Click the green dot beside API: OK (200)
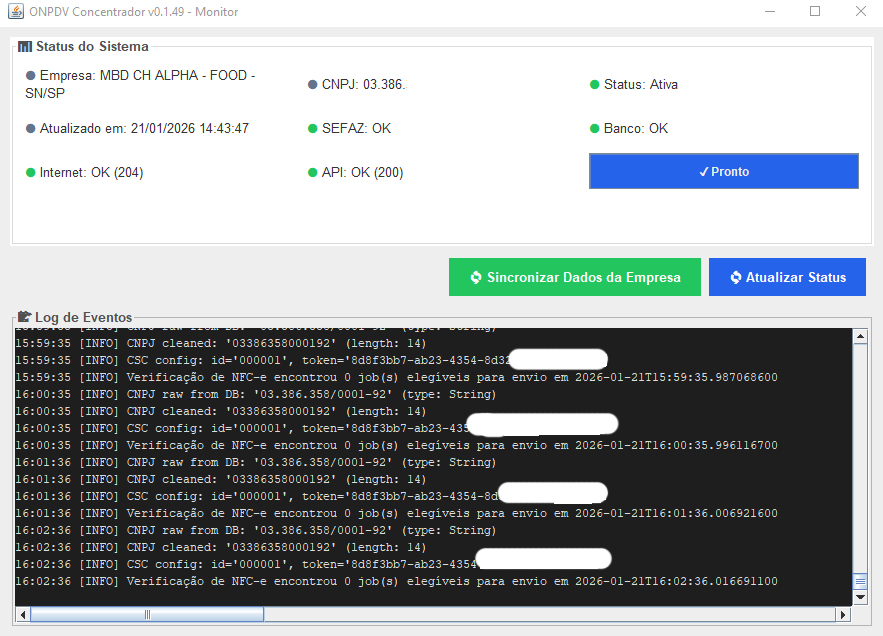The image size is (883, 636). coord(313,173)
